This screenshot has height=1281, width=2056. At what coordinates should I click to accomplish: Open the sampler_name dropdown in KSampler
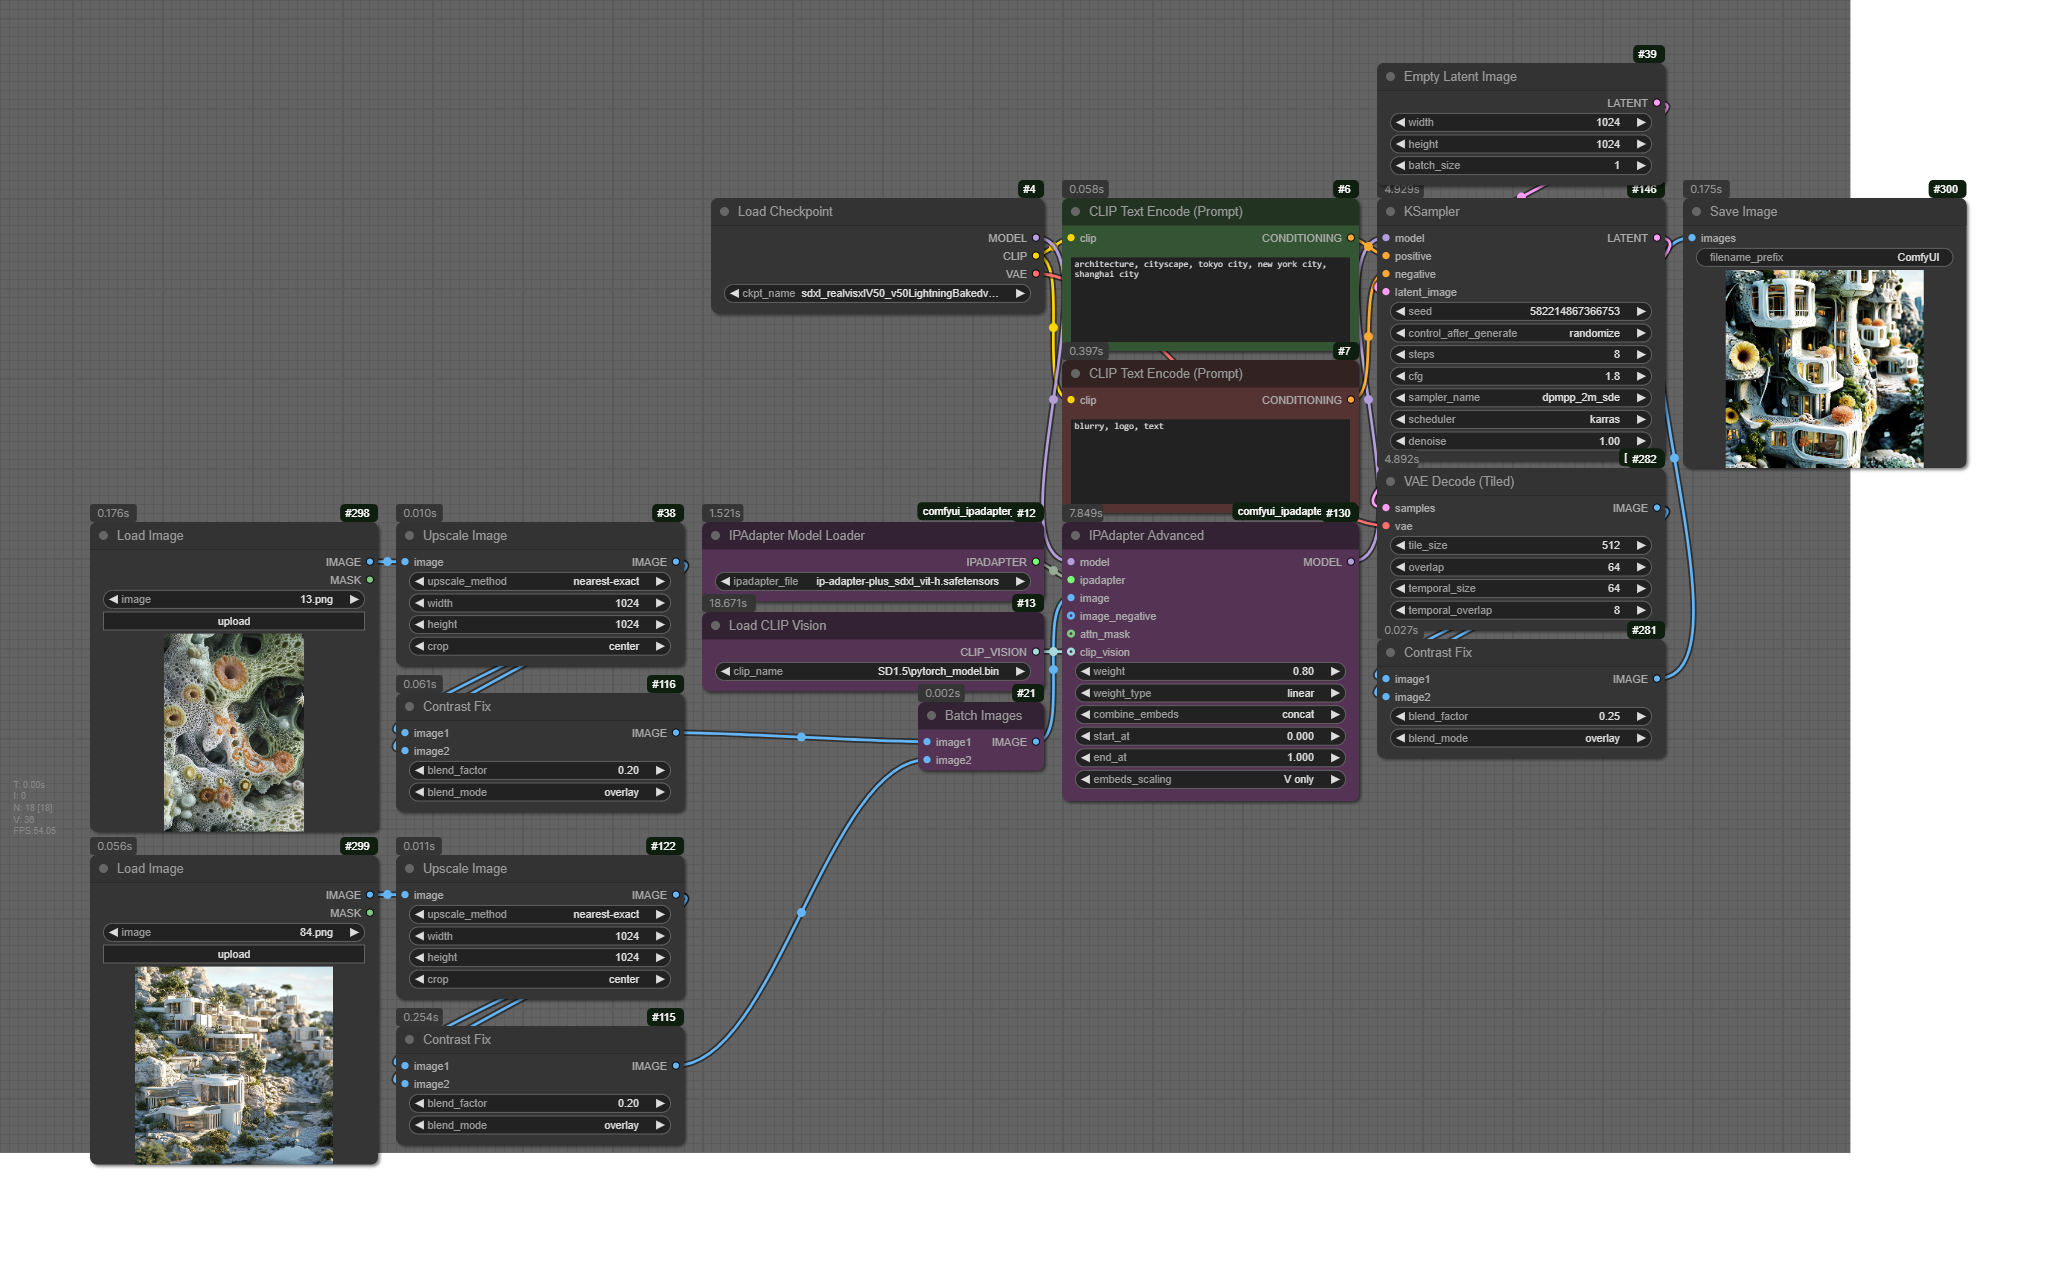coord(1520,398)
